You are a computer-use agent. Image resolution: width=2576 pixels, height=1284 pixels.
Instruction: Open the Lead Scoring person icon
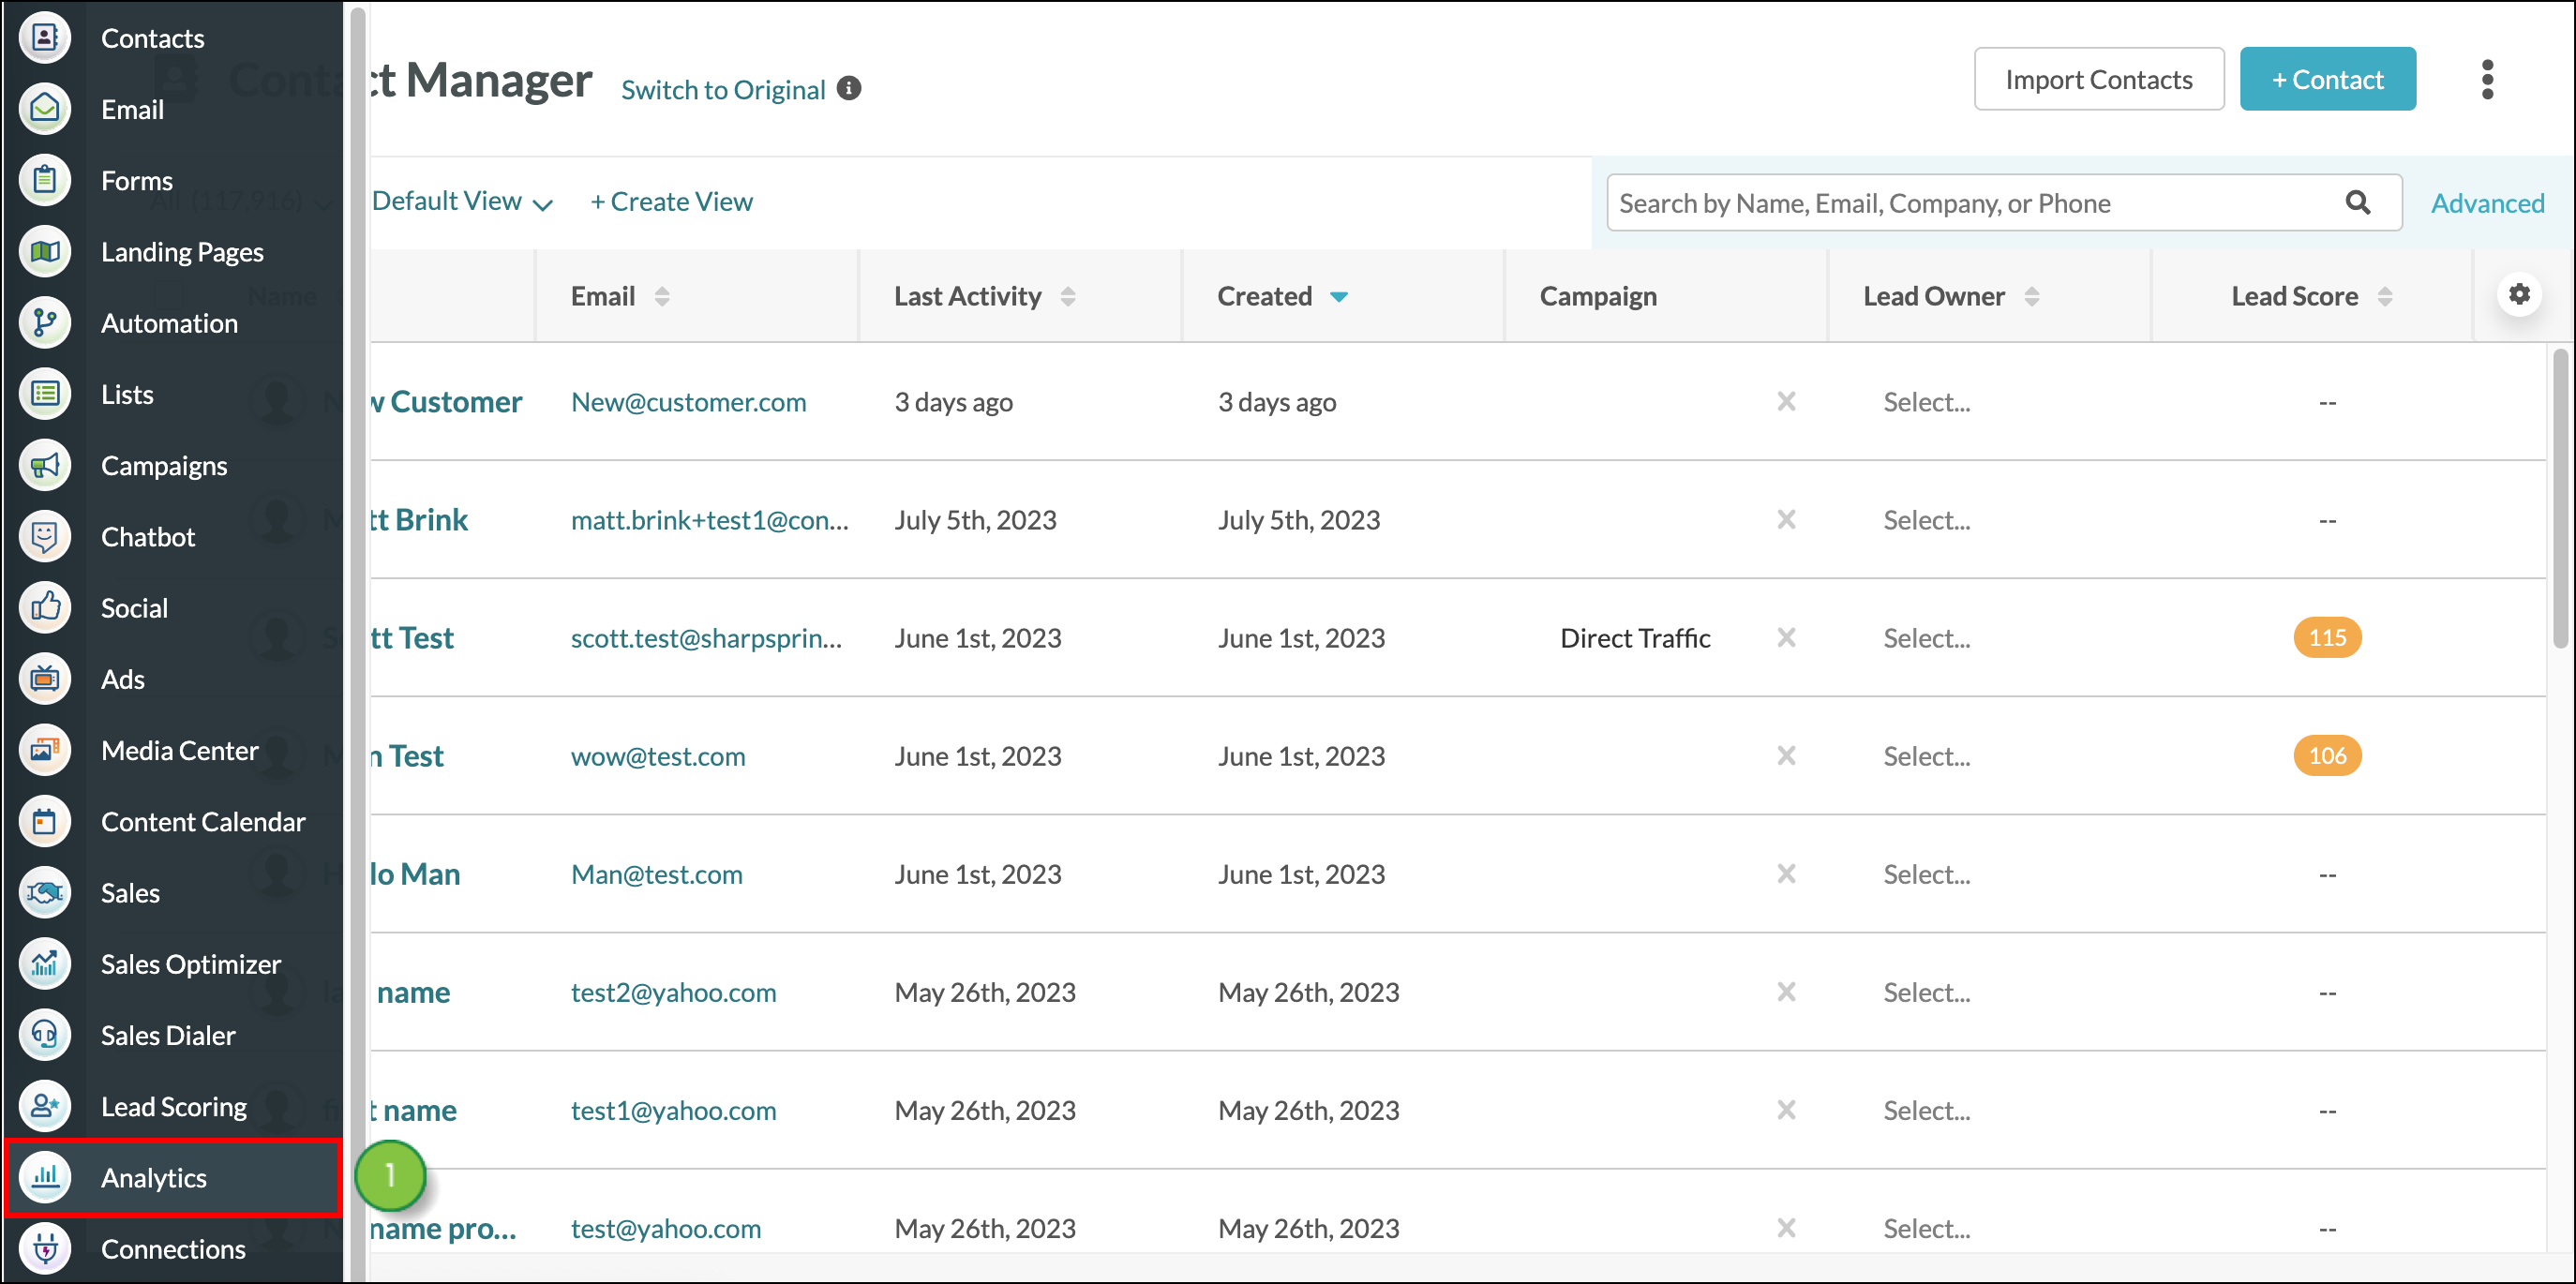[45, 1106]
